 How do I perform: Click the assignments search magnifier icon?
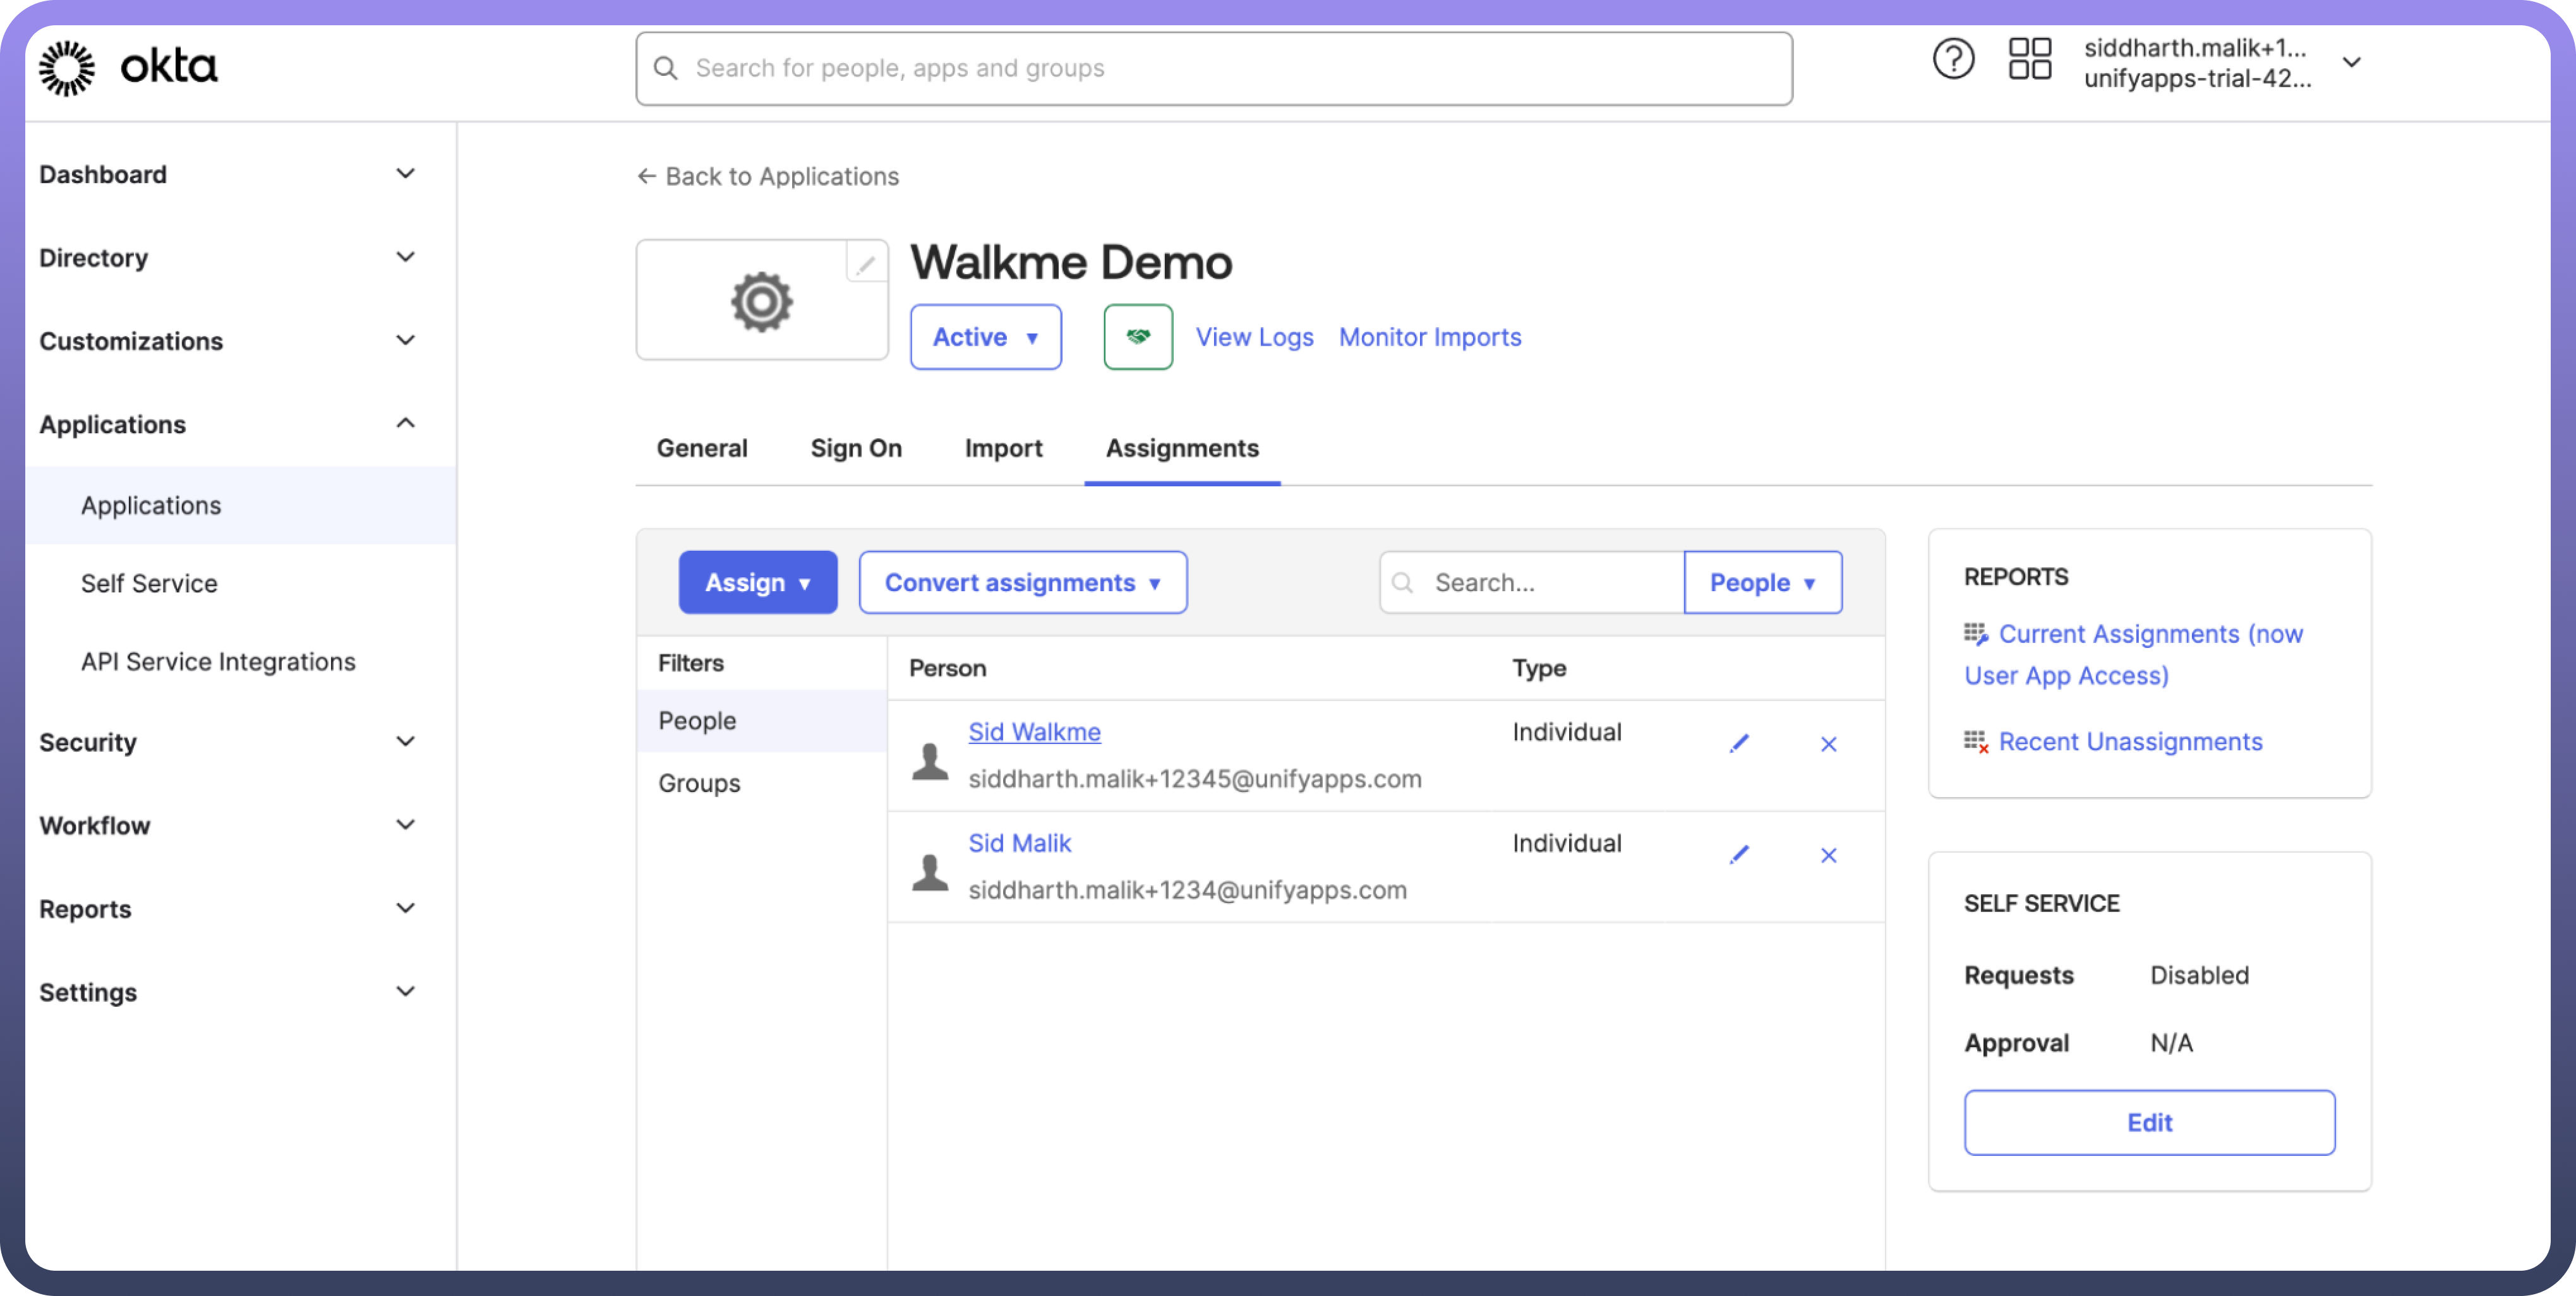1403,582
